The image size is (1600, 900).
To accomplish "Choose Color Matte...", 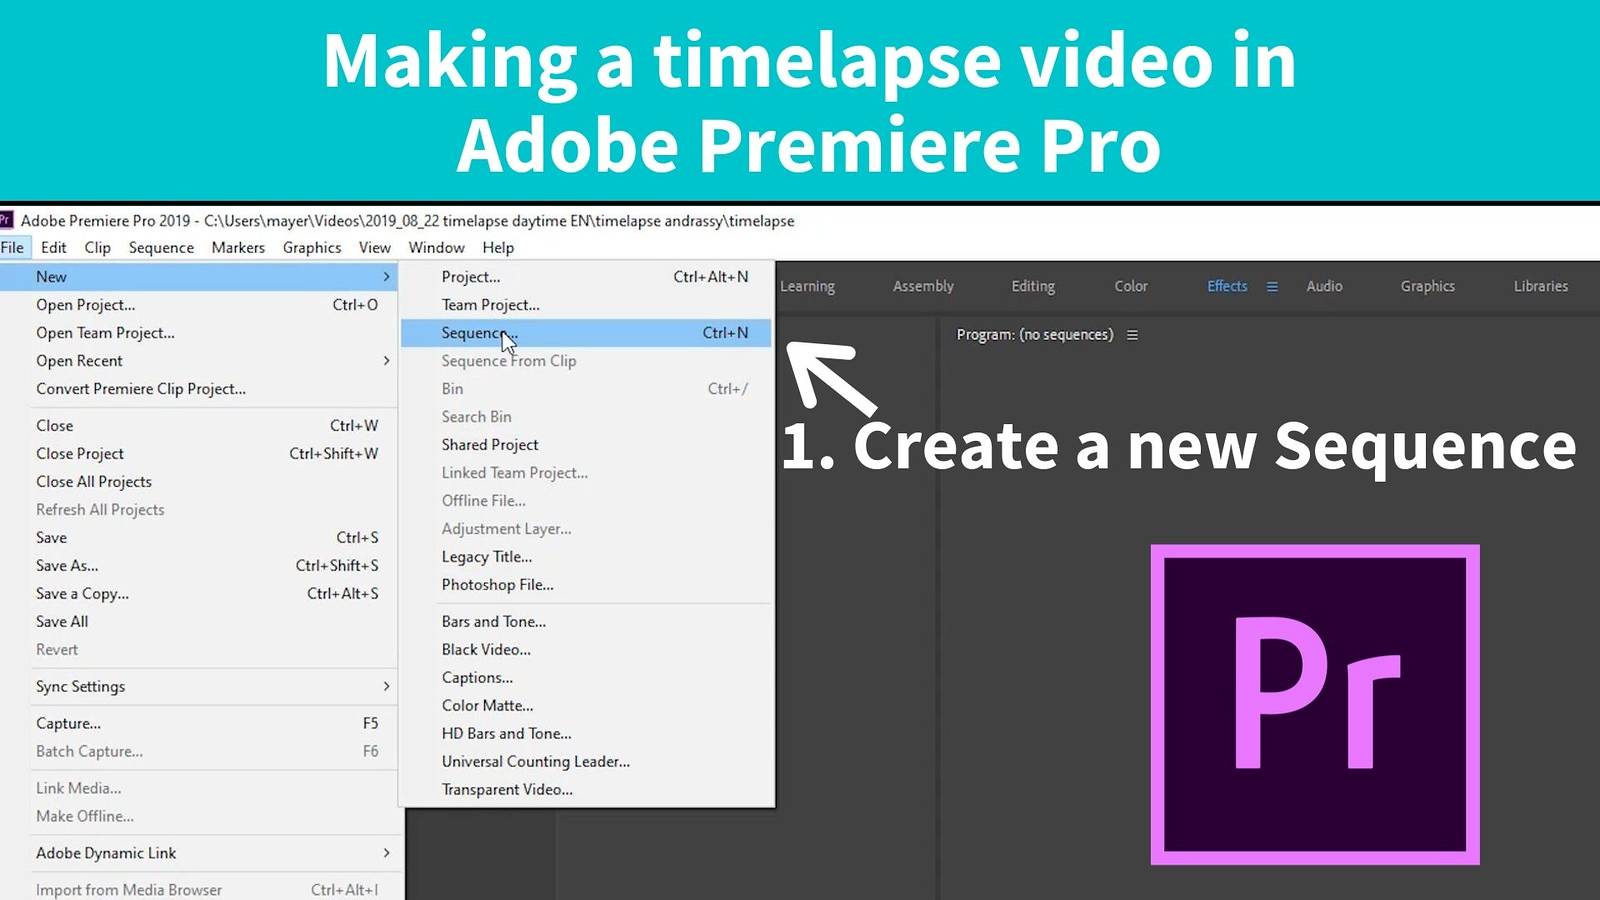I will (586, 705).
